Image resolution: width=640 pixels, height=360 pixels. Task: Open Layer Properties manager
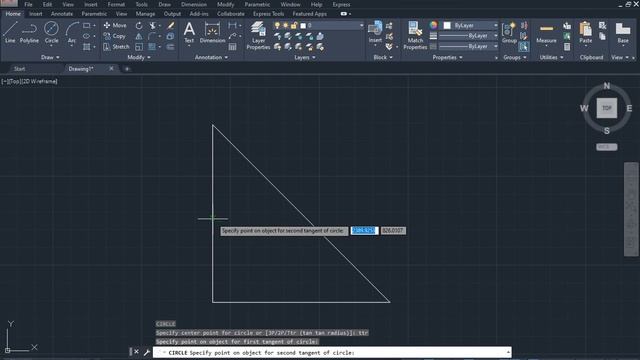click(258, 36)
